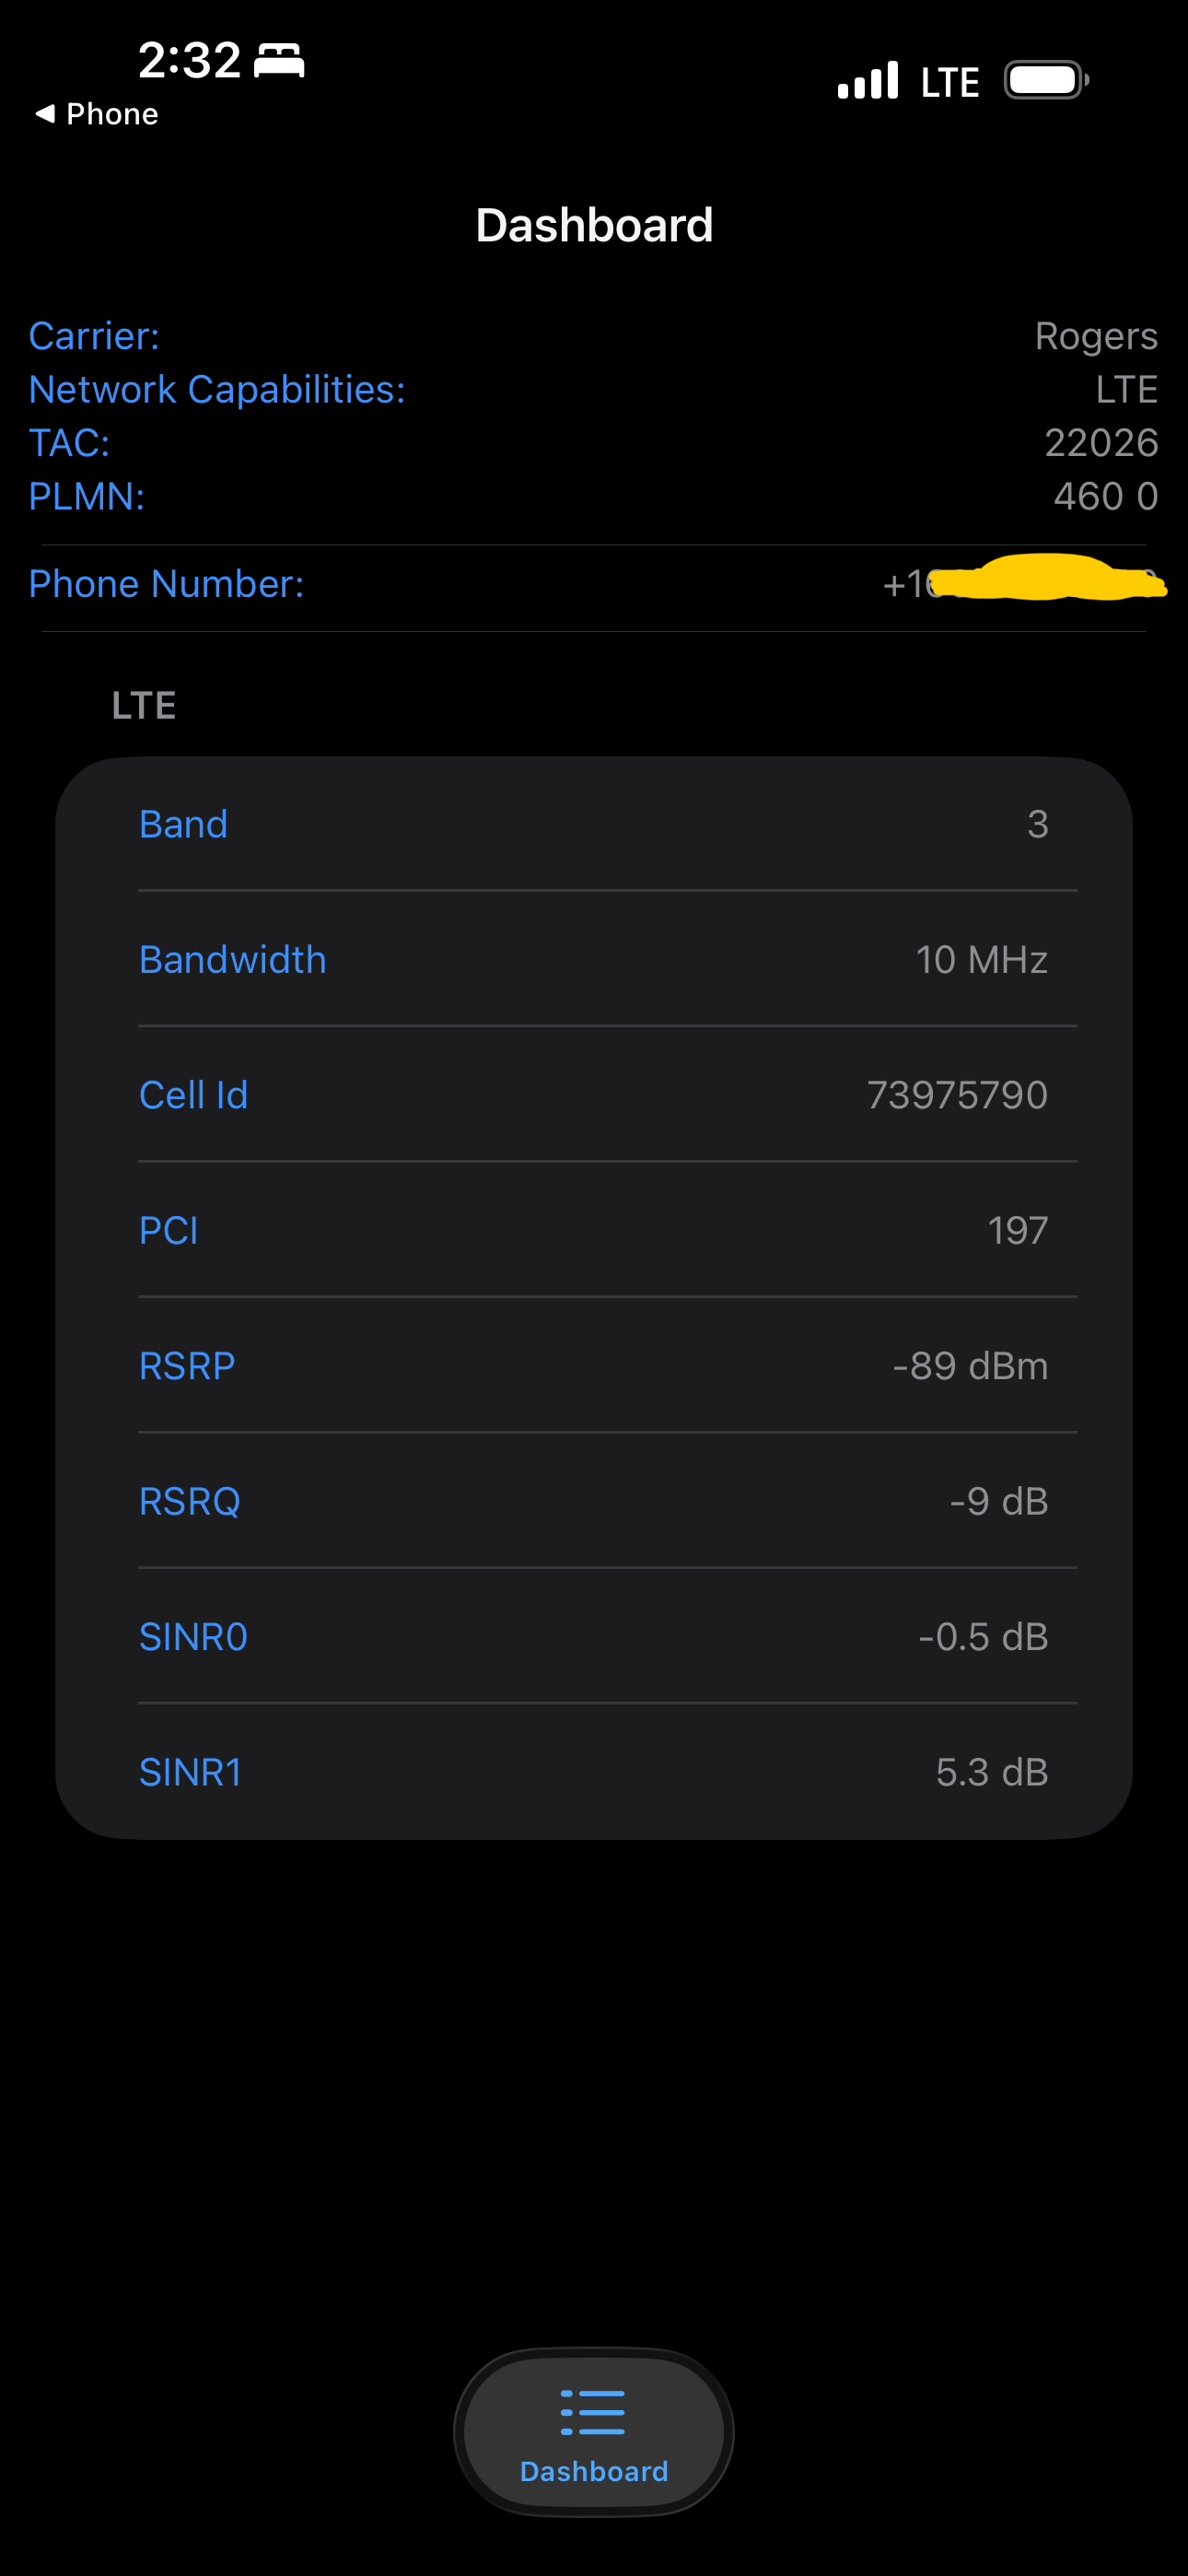Tap the bed sleep focus icon
The height and width of the screenshot is (2576, 1188).
pos(279,61)
